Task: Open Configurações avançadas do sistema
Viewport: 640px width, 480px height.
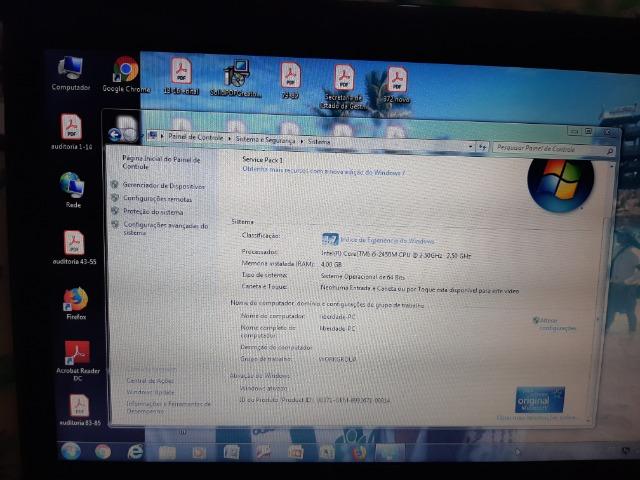Action: pyautogui.click(x=166, y=229)
